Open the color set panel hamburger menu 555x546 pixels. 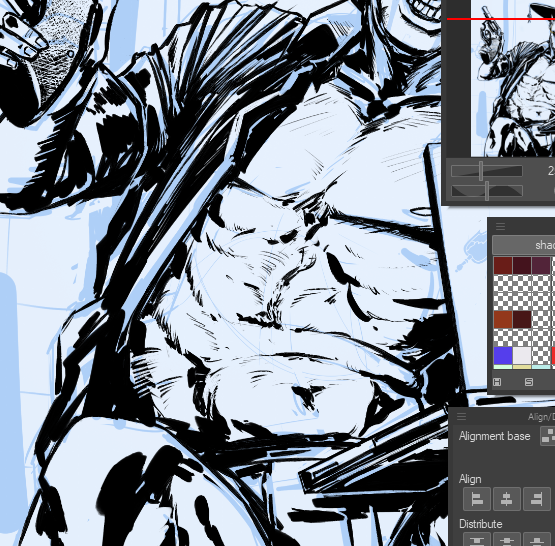[x=500, y=226]
